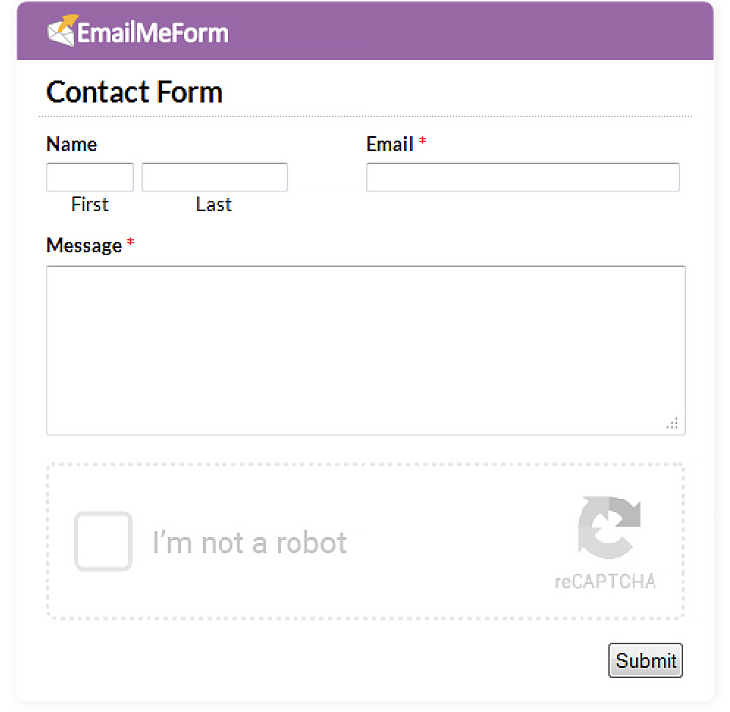This screenshot has width=730, height=712.
Task: Click the Last sublabel under name box
Action: (x=214, y=204)
